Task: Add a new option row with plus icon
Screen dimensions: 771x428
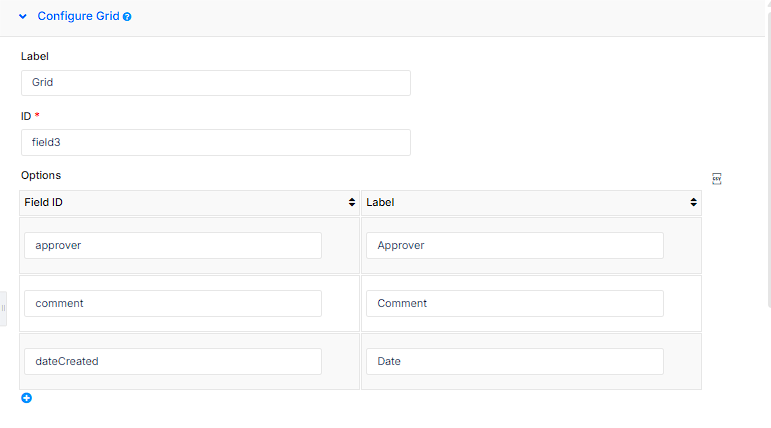Action: coord(27,398)
